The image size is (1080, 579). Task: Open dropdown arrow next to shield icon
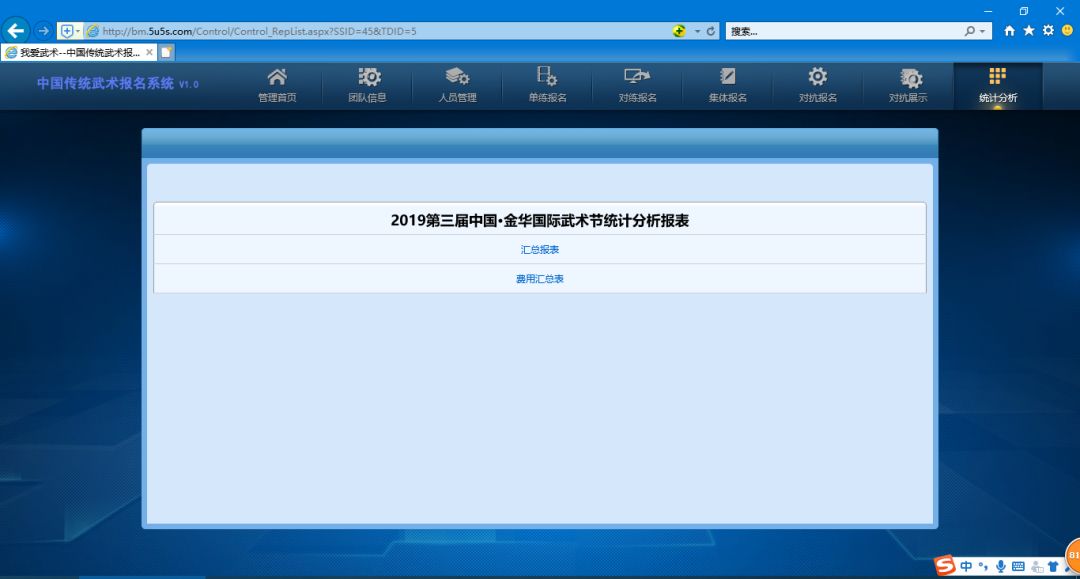[x=78, y=31]
